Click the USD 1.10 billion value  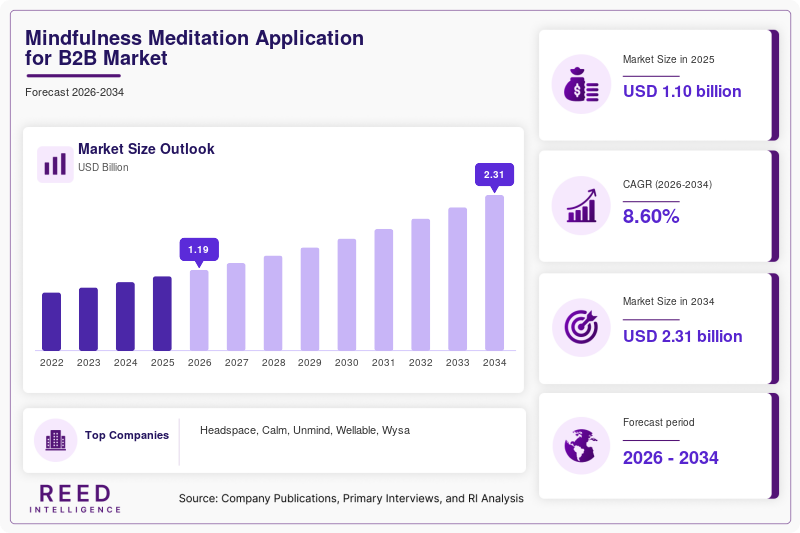[x=682, y=91]
